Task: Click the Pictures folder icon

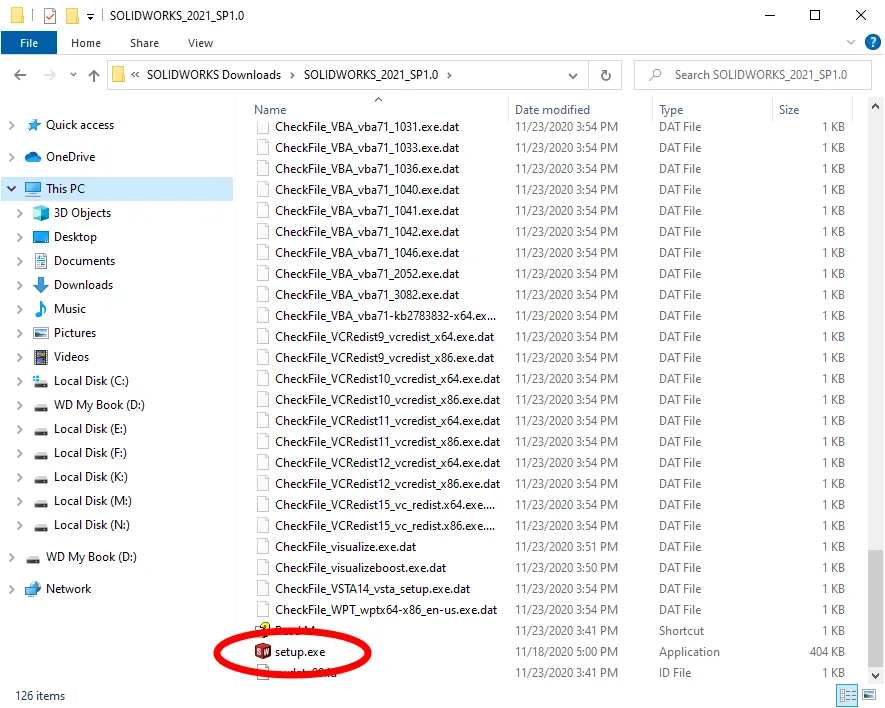Action: [x=41, y=333]
